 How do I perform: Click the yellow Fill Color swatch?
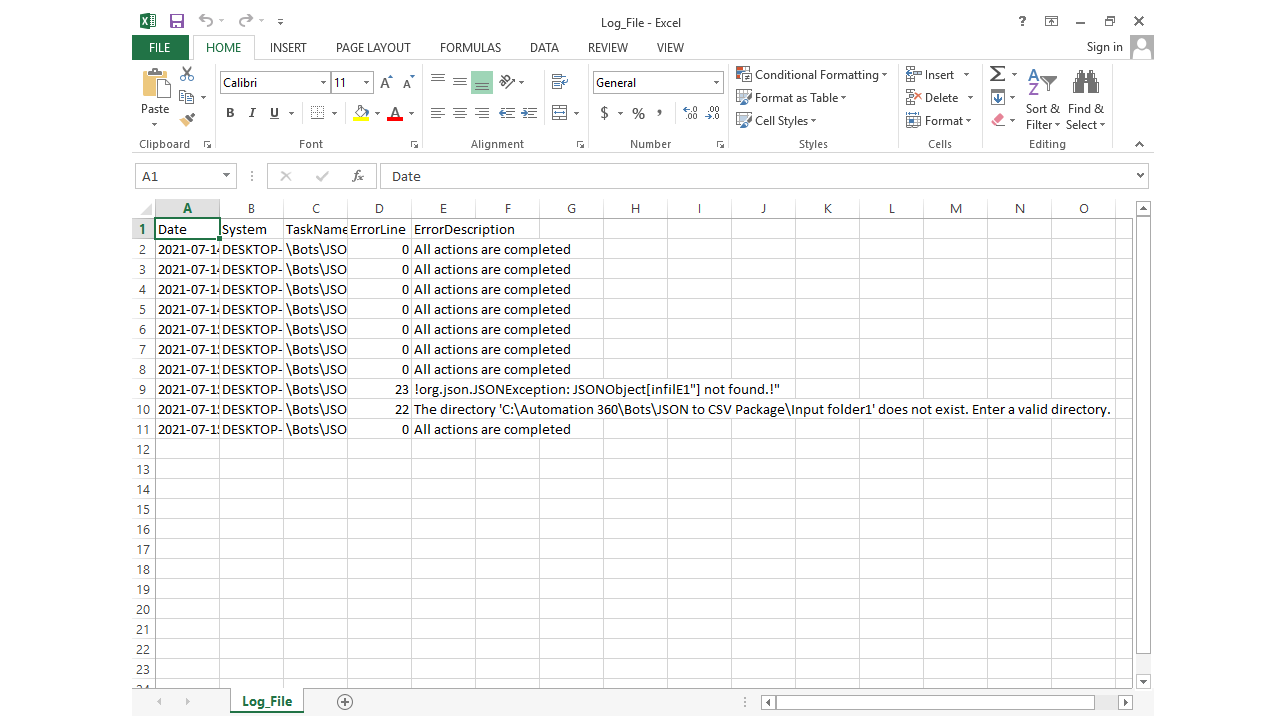[x=361, y=113]
